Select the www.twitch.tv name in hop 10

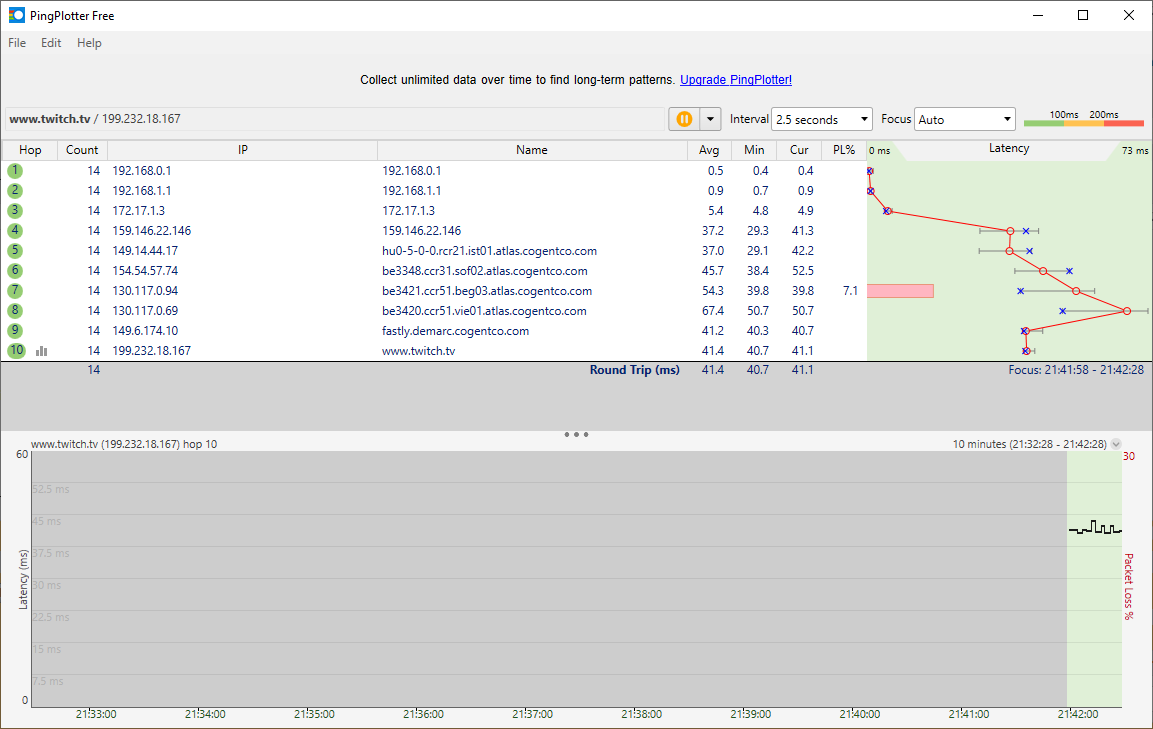(418, 351)
